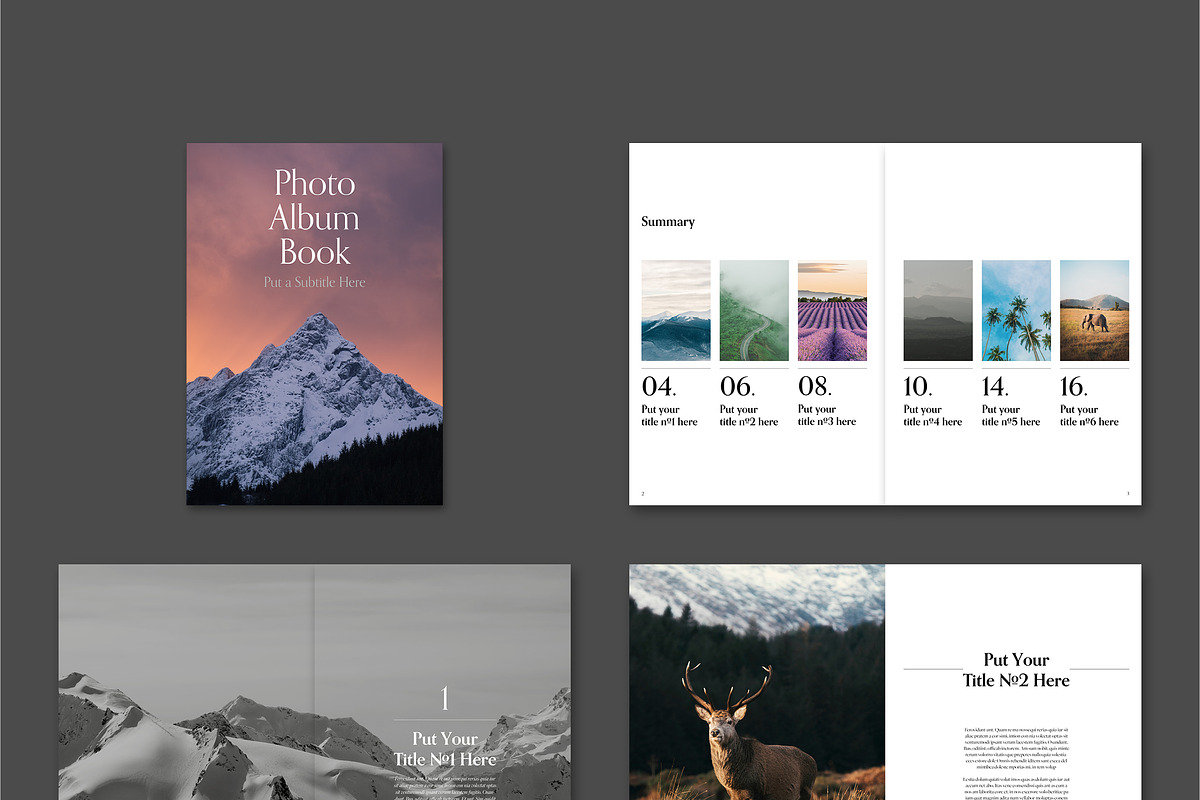
Task: Select the gray landscape thumbnail above 10.
Action: pyautogui.click(x=938, y=311)
